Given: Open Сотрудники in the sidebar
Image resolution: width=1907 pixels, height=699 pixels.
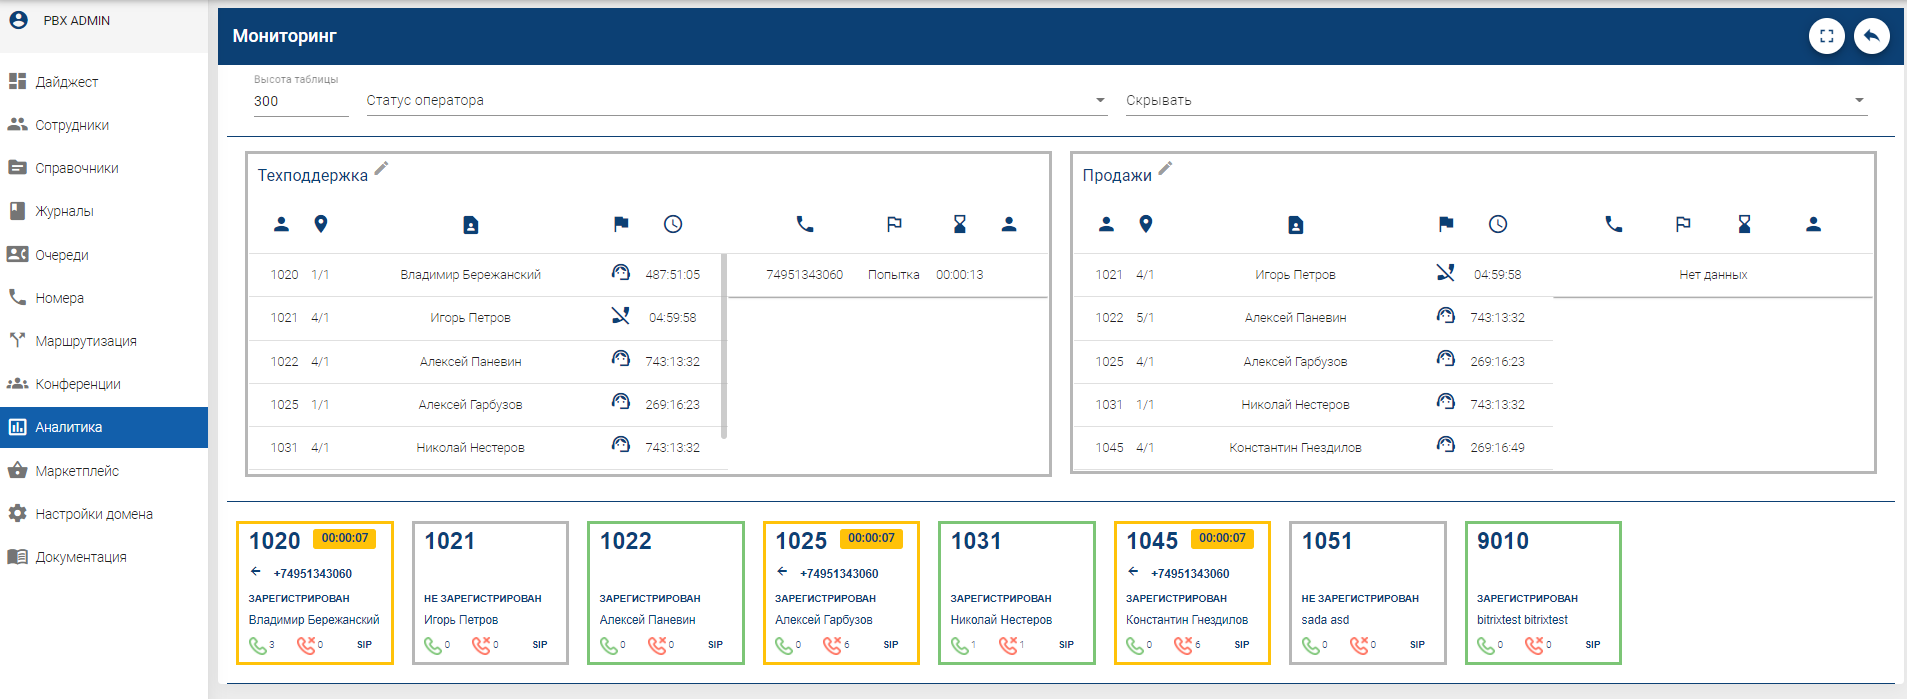Looking at the screenshot, I should 72,125.
